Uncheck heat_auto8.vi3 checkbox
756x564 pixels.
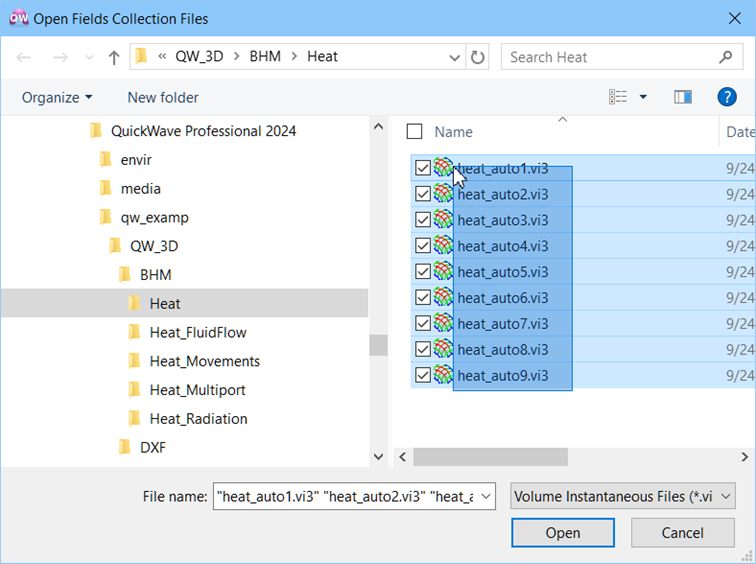coord(423,349)
